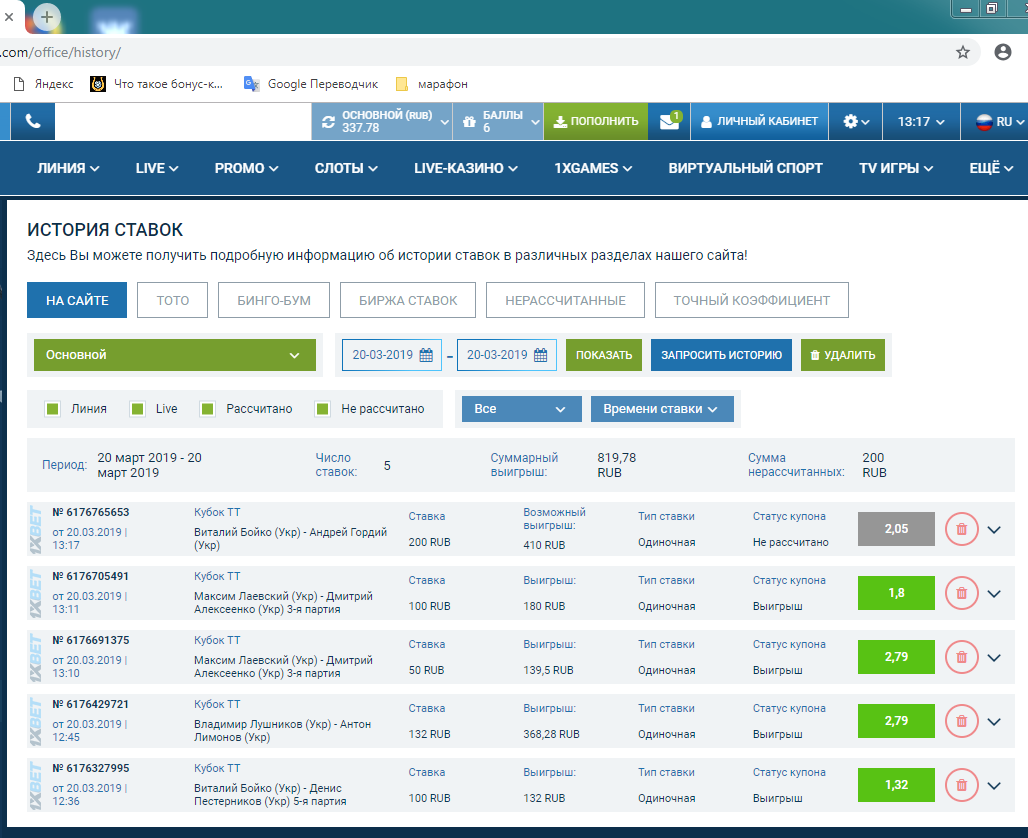1028x838 pixels.
Task: Uncheck the Live filter checkbox
Action: pos(138,409)
